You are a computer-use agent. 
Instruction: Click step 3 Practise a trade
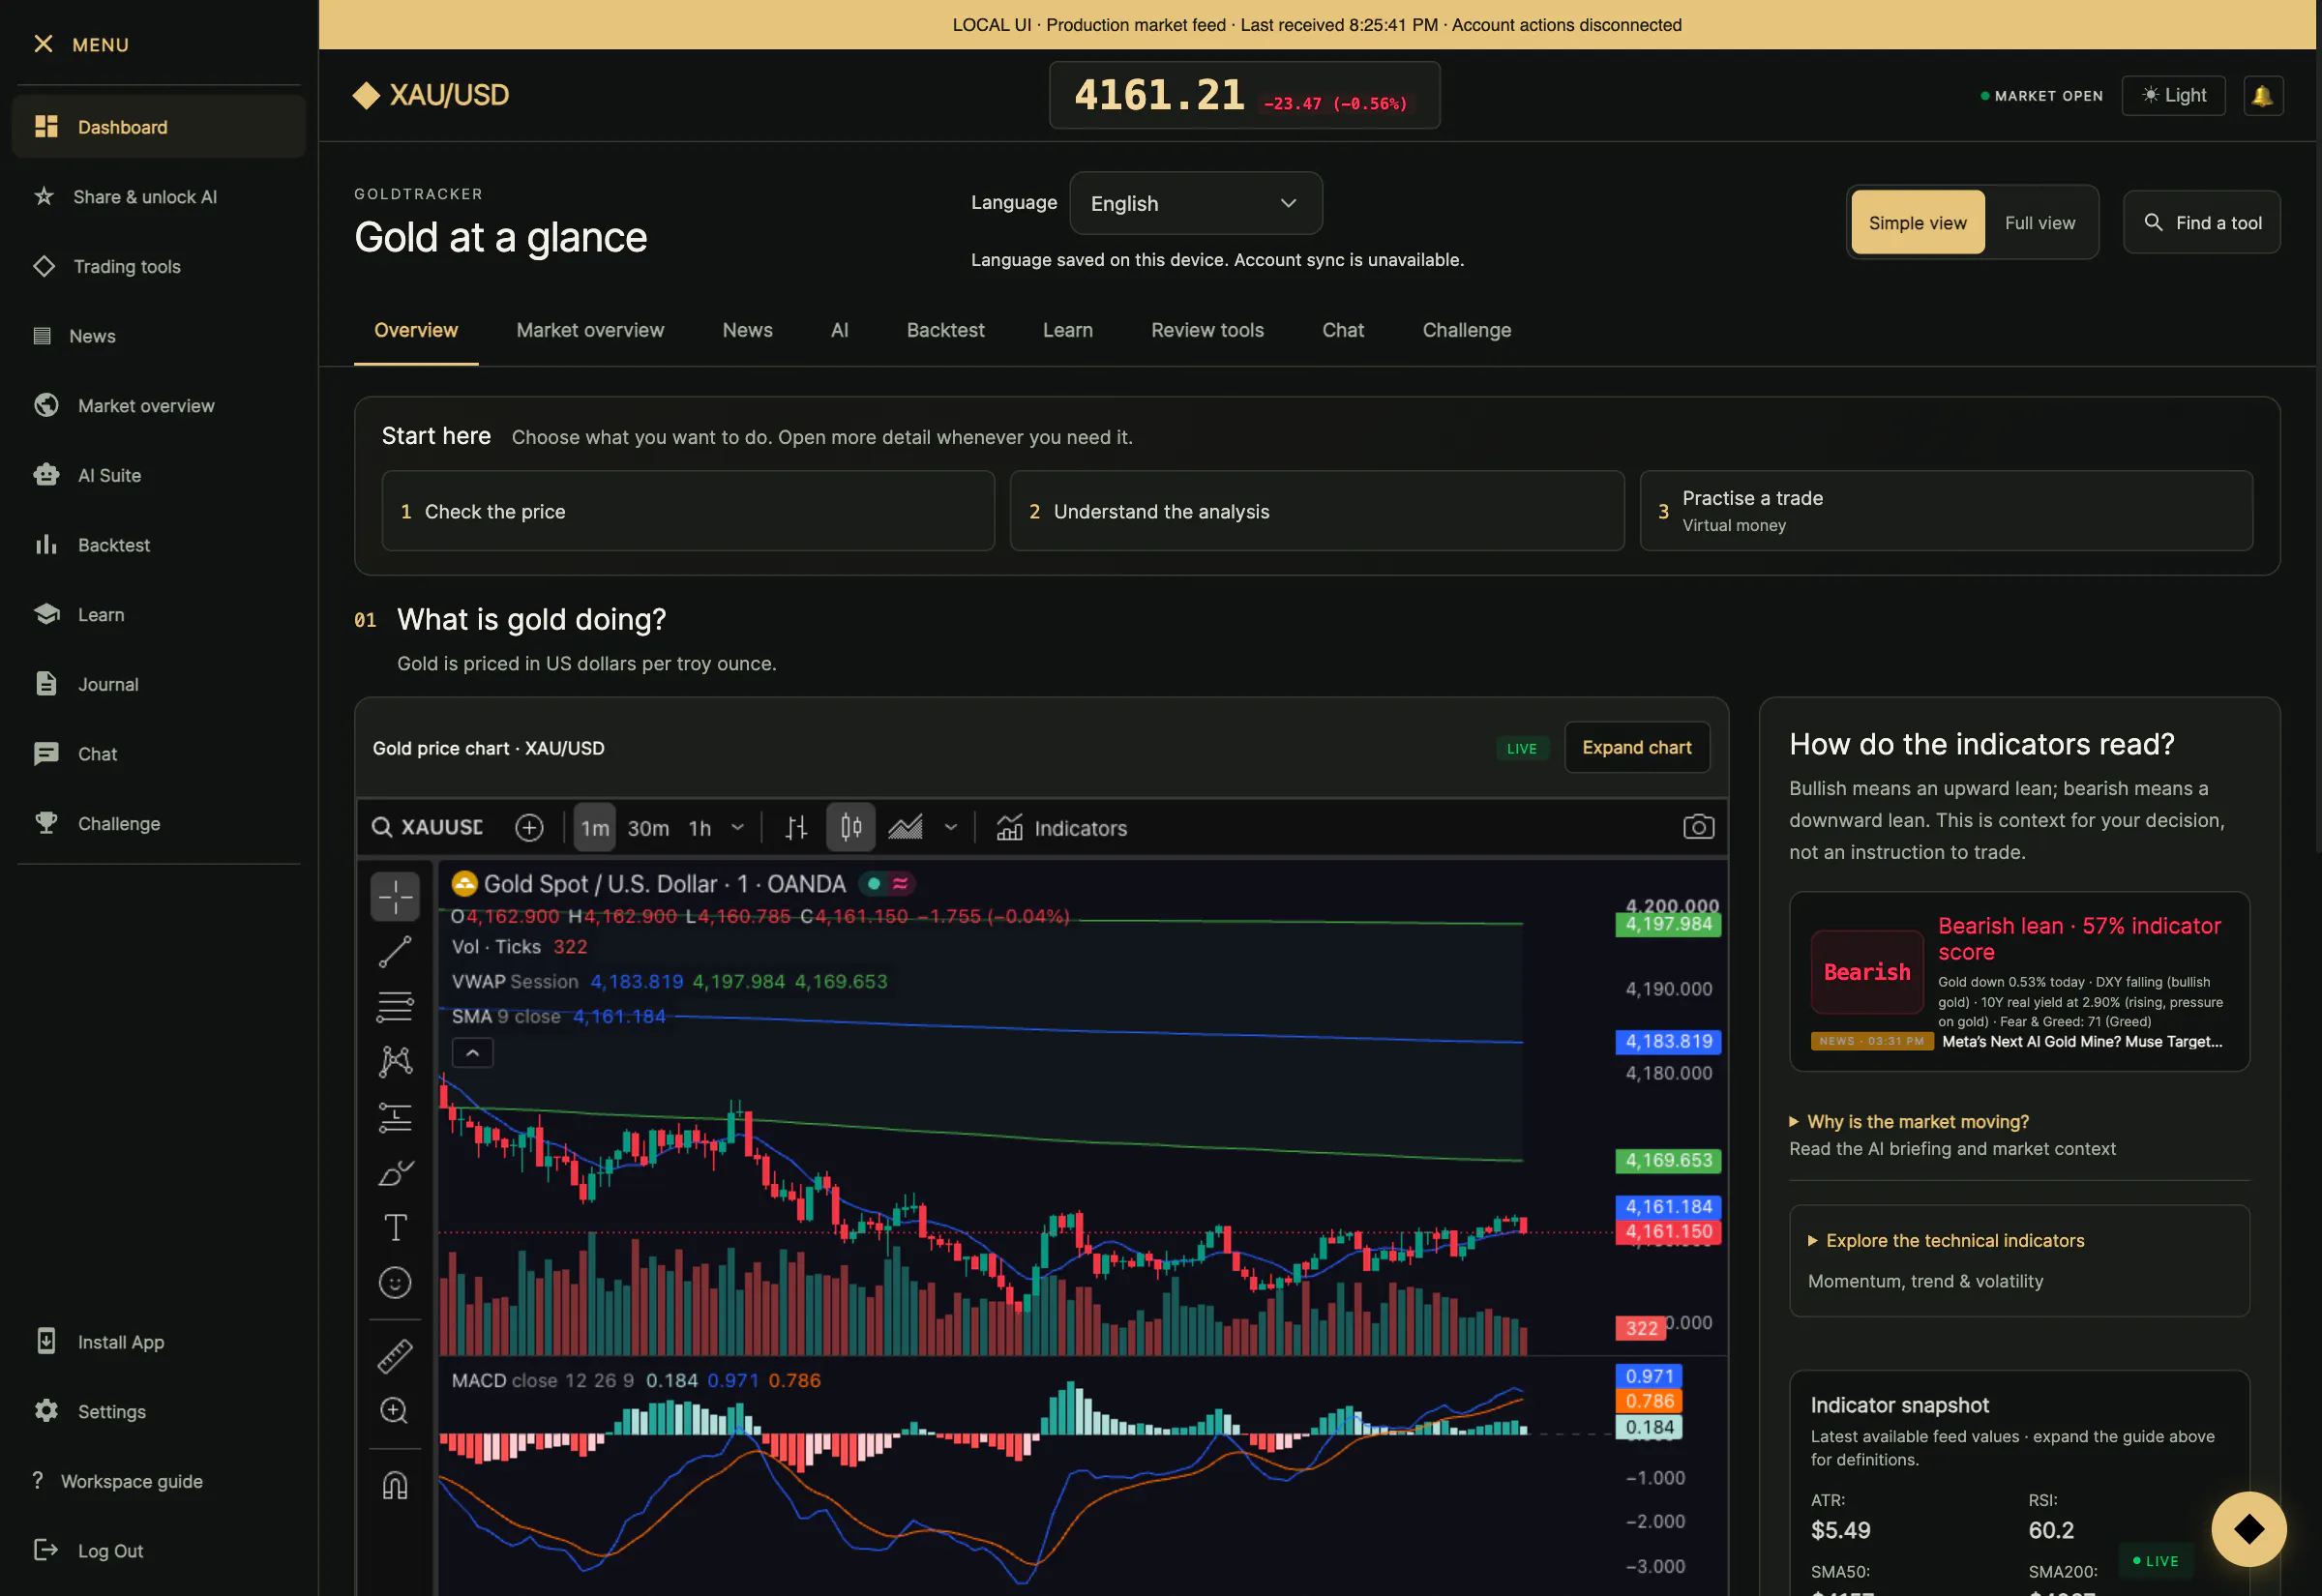[1945, 511]
